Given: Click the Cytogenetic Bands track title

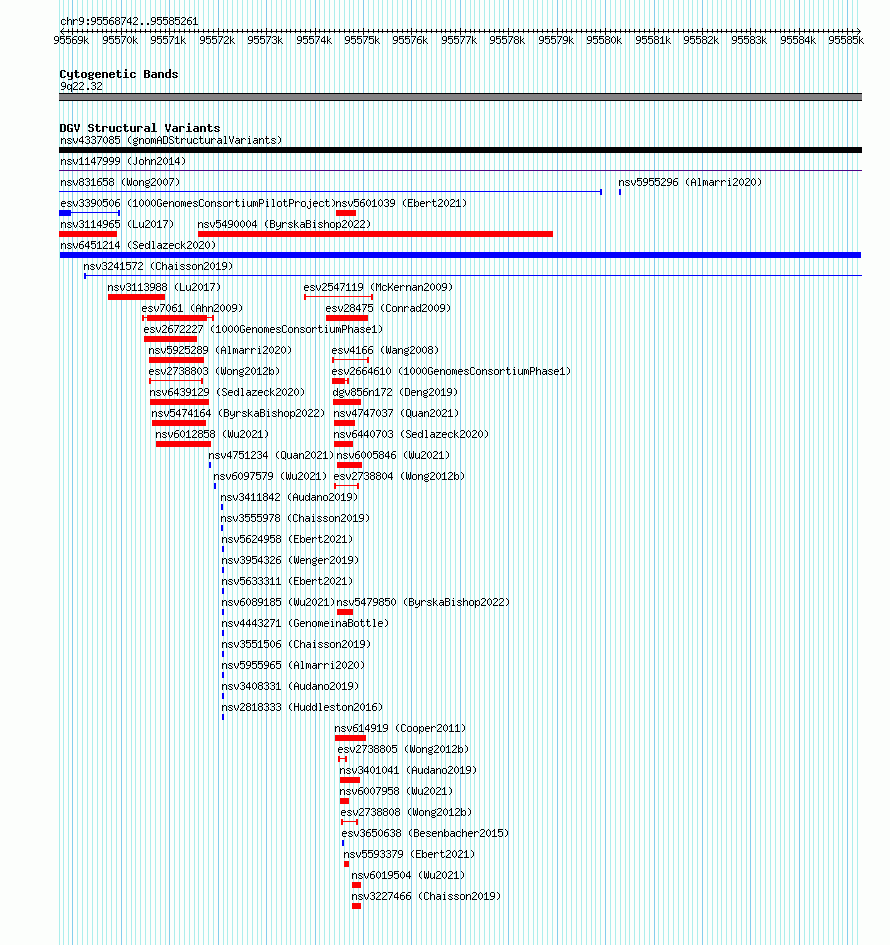Looking at the screenshot, I should pyautogui.click(x=119, y=74).
